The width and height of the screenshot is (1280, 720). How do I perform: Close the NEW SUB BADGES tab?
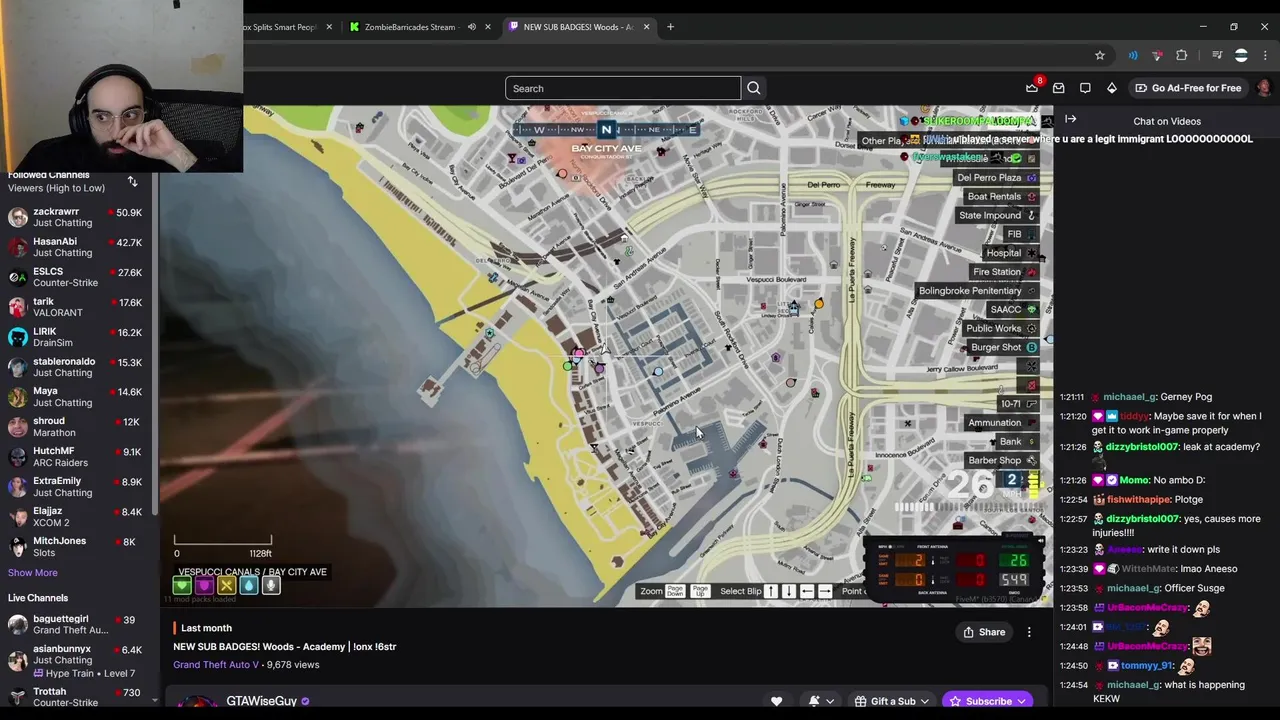647,27
